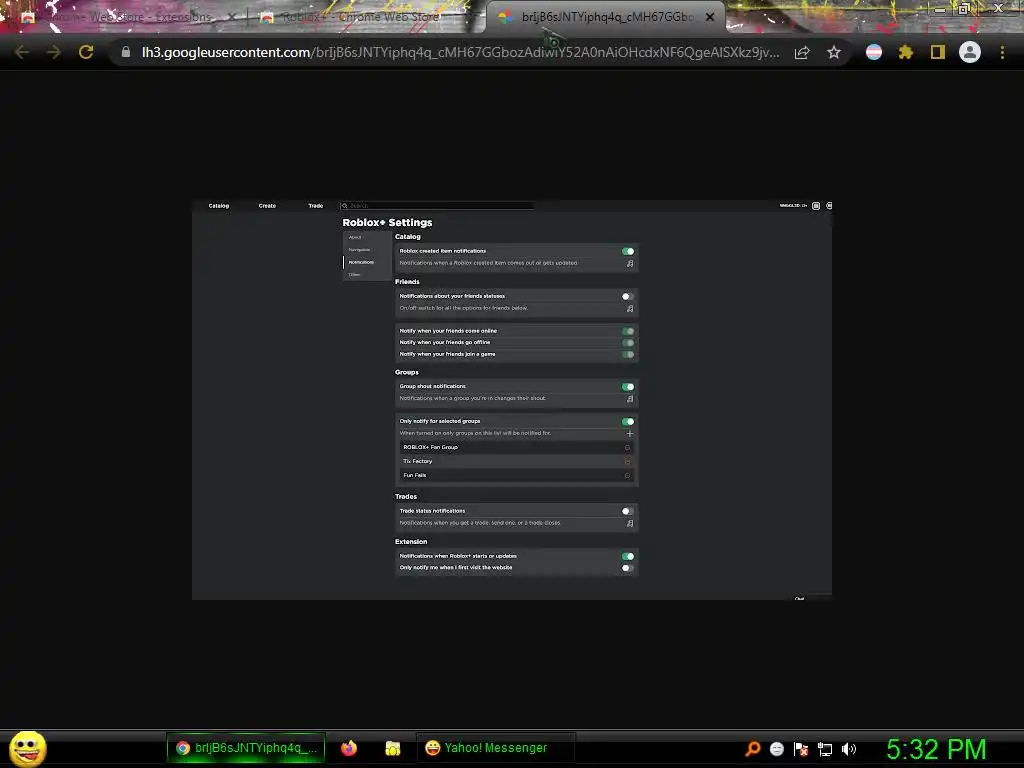This screenshot has height=768, width=1024.
Task: Click the 5:32 PM taskbar clock
Action: (936, 749)
